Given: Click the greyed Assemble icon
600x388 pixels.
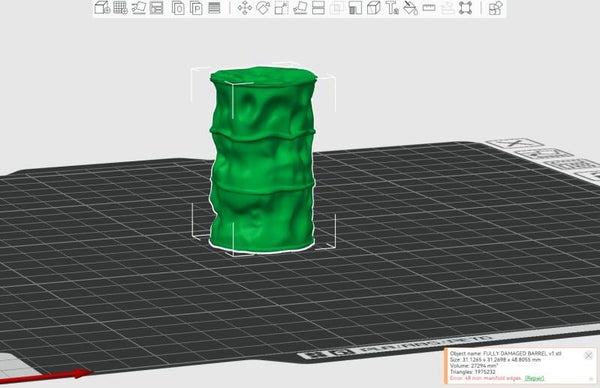Looking at the screenshot, I should point(447,8).
